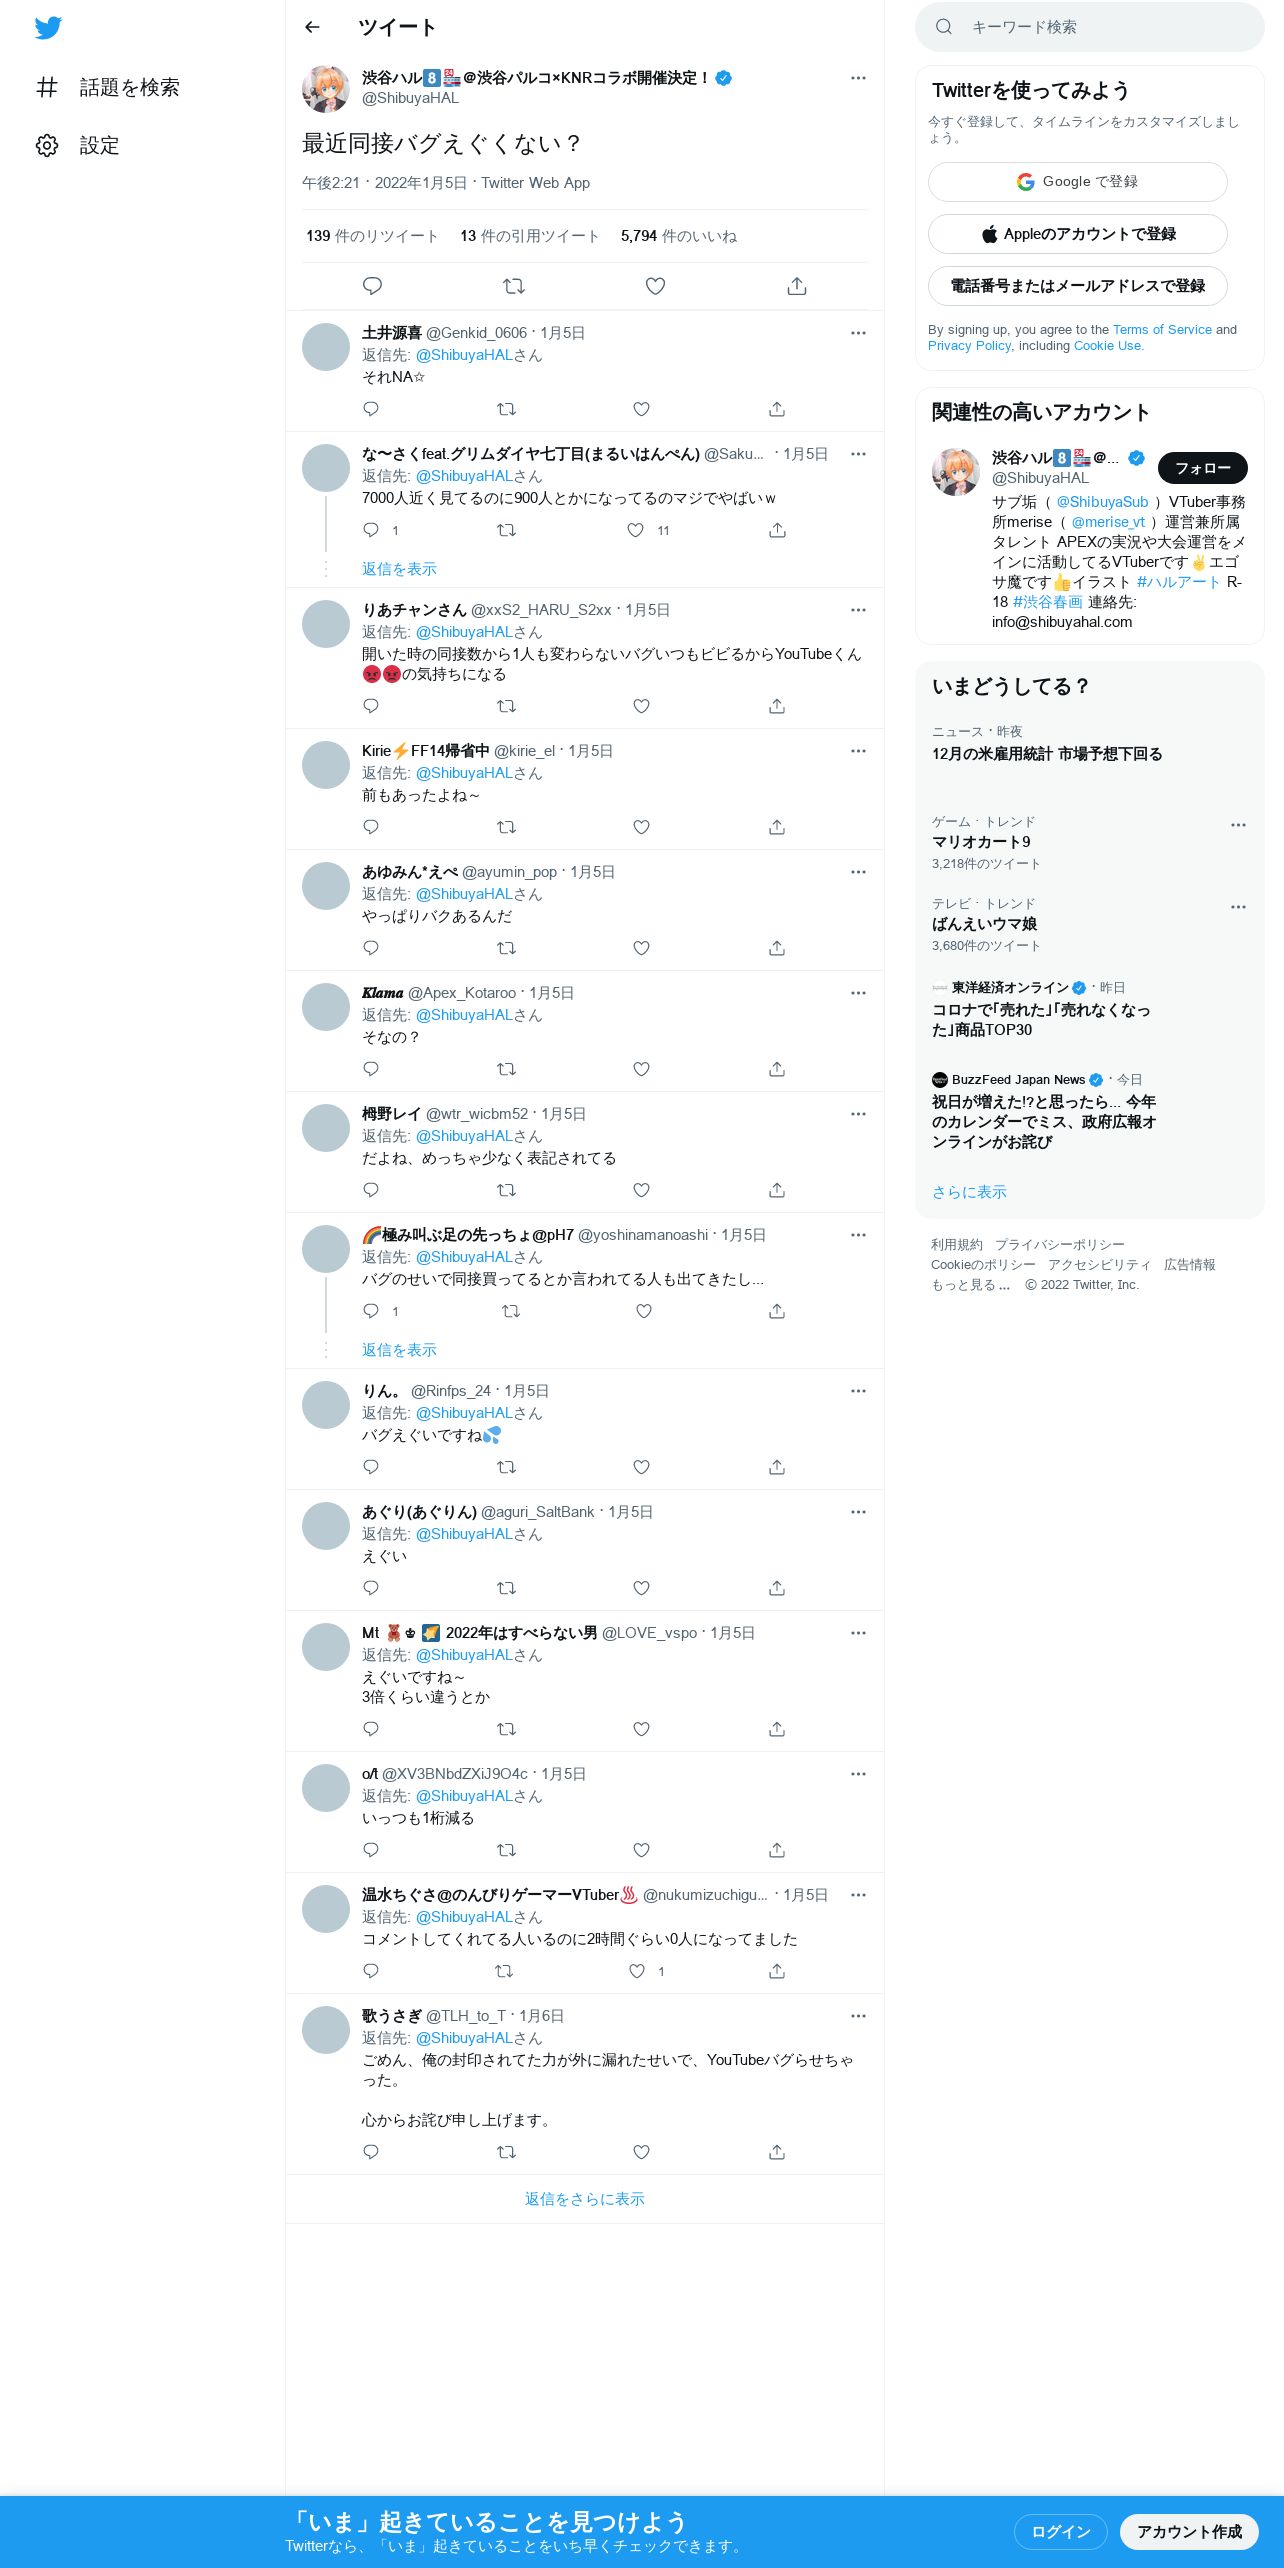
Task: Share the main tweet using share icon
Action: coord(797,286)
